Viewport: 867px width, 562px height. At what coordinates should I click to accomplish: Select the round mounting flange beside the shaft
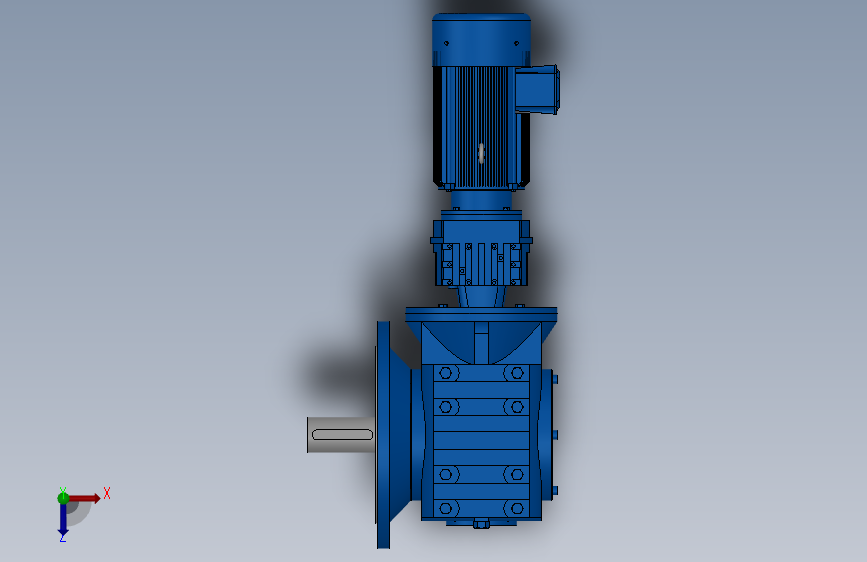(384, 435)
